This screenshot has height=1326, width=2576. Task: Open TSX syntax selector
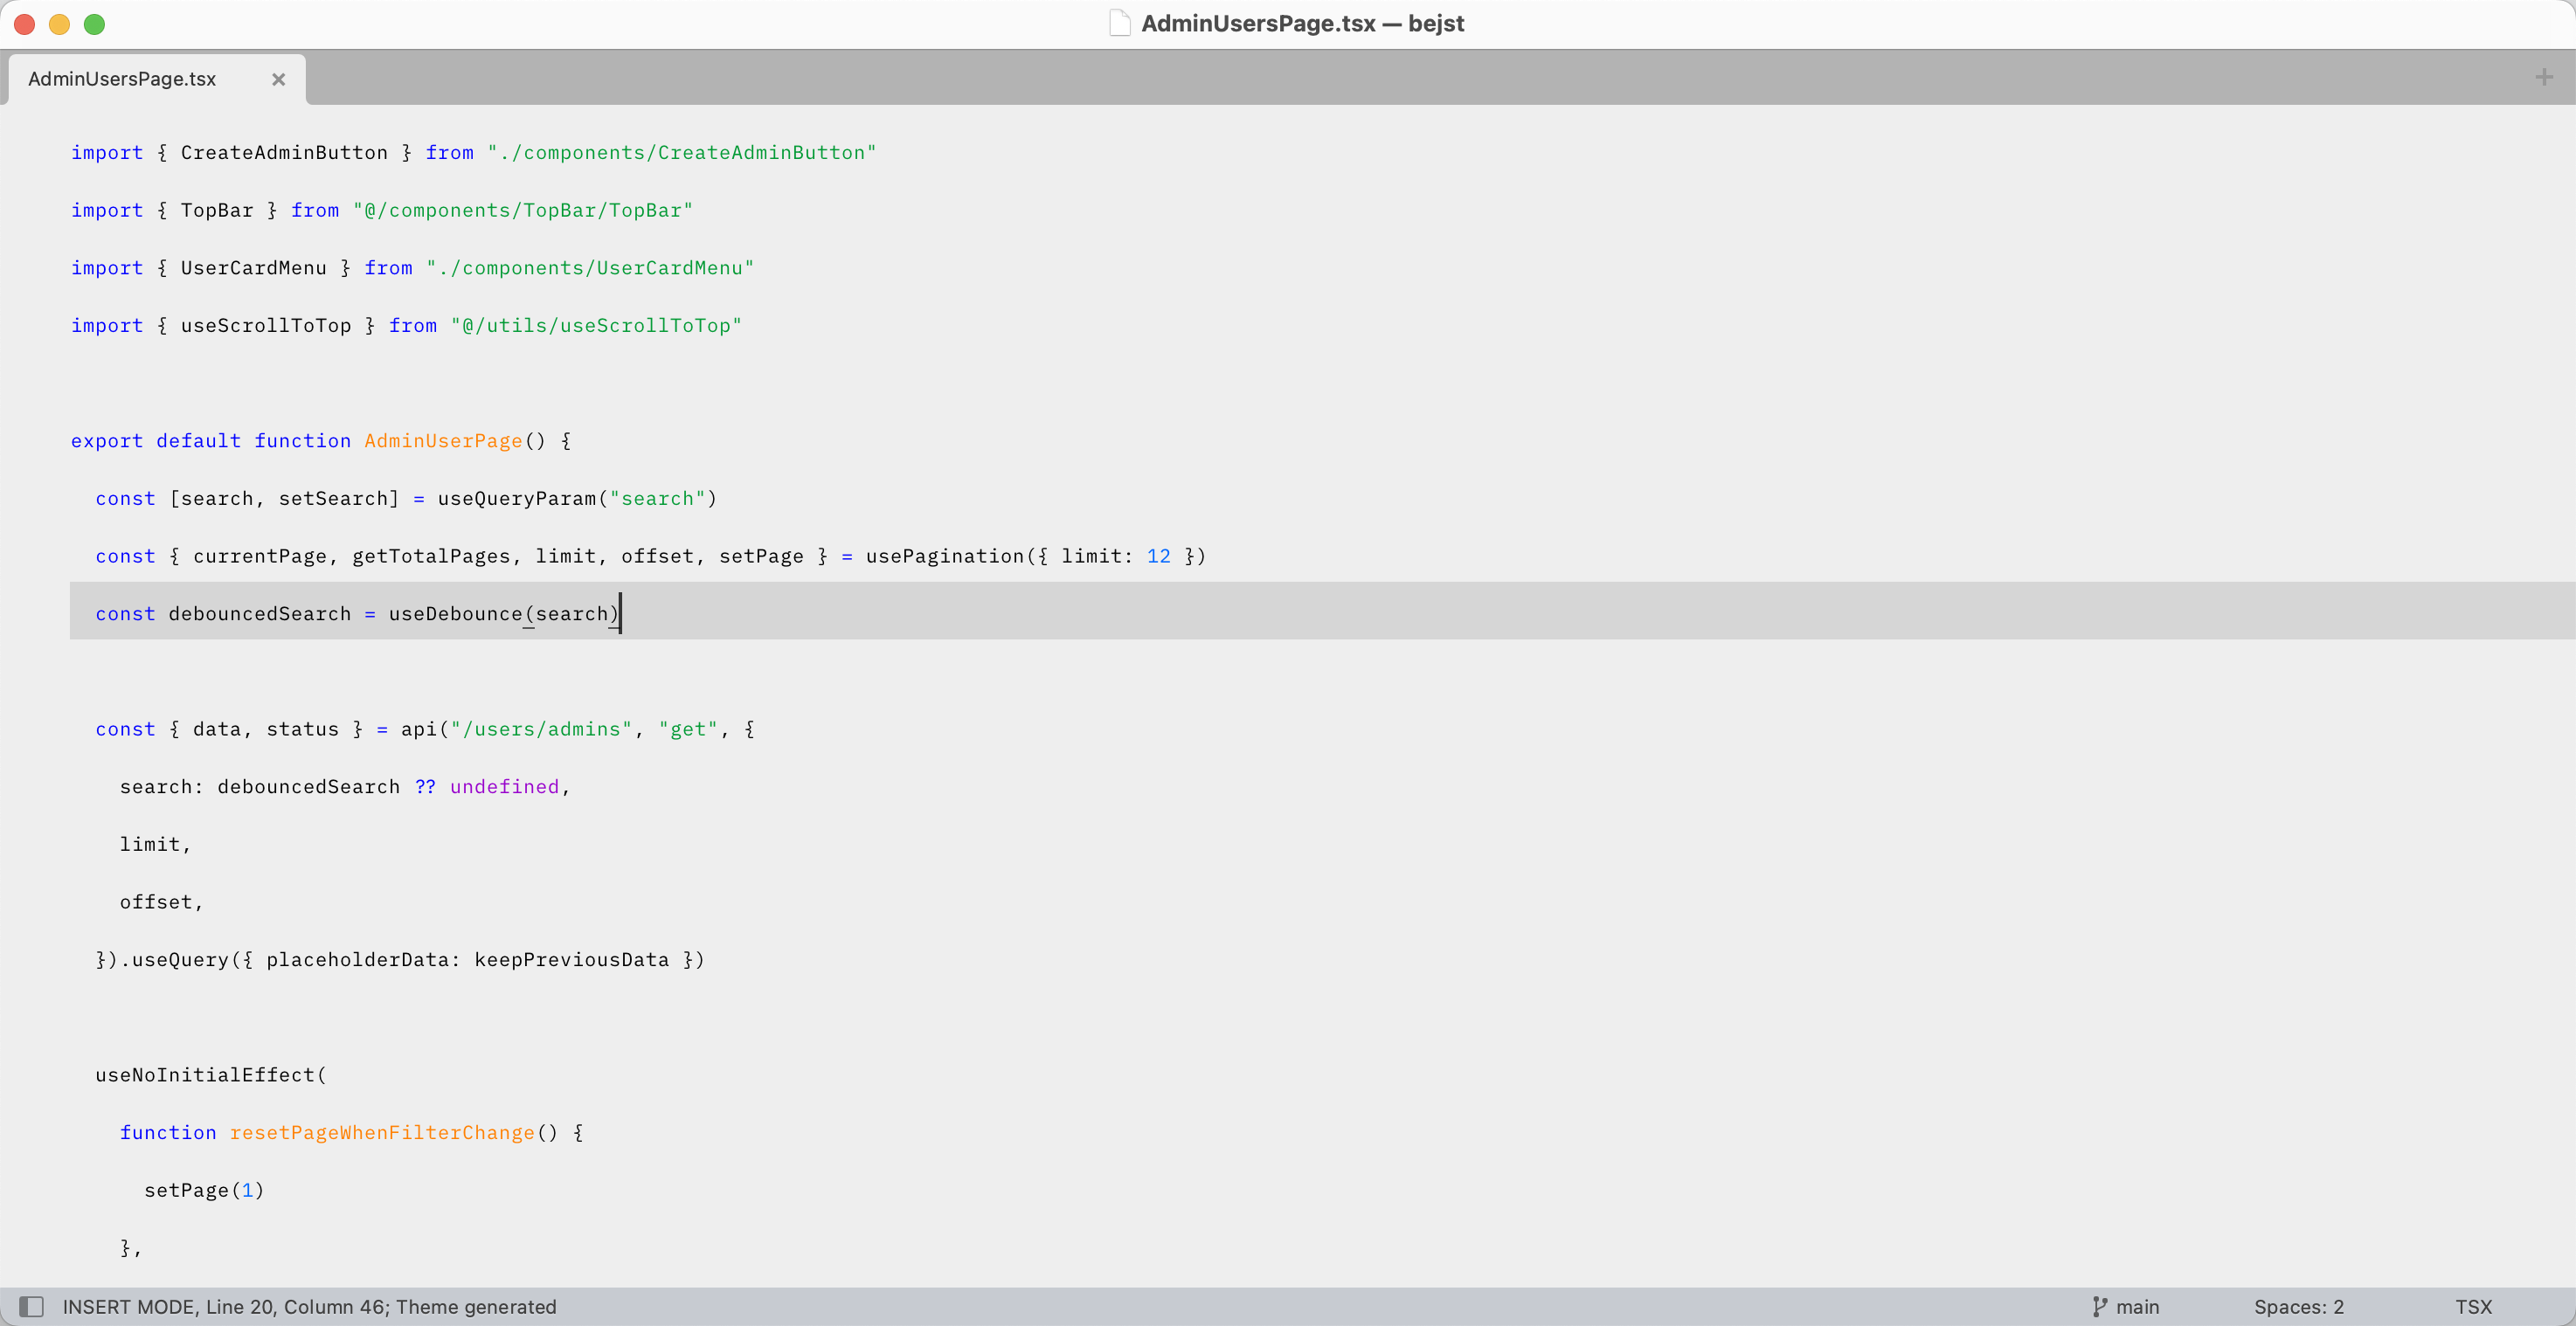coord(2473,1306)
